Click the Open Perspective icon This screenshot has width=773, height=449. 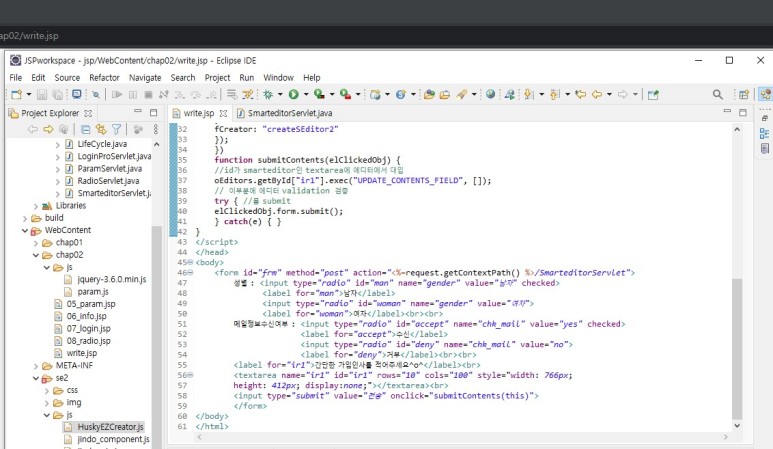tap(743, 95)
